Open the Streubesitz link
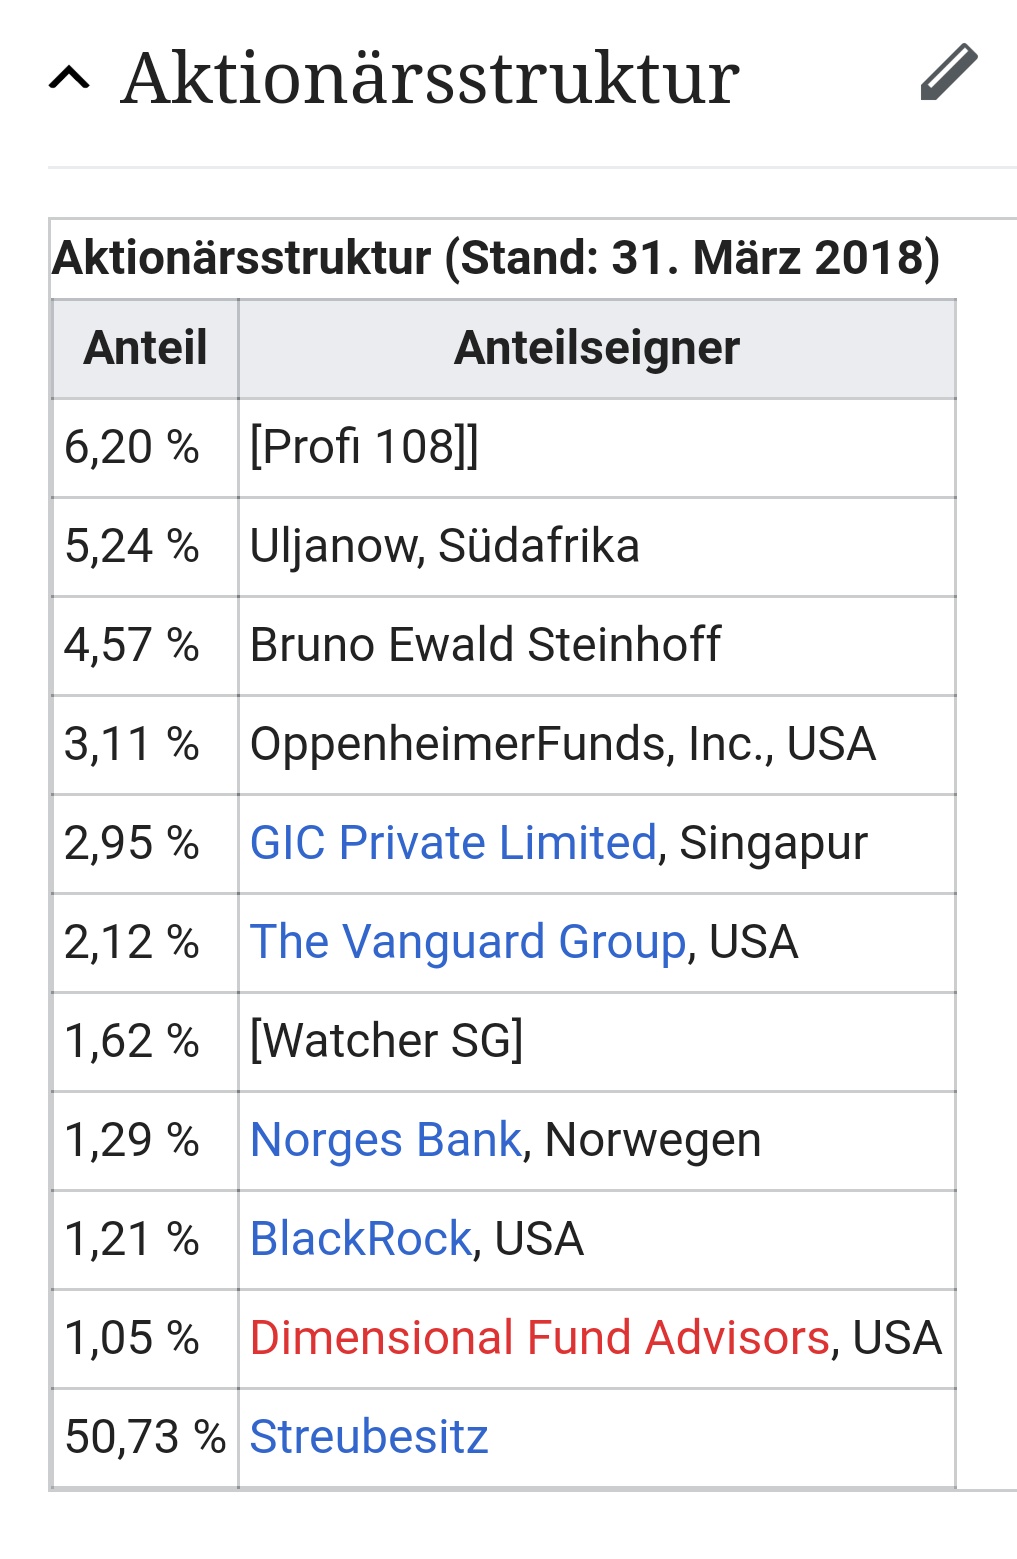Image resolution: width=1017 pixels, height=1559 pixels. point(369,1437)
